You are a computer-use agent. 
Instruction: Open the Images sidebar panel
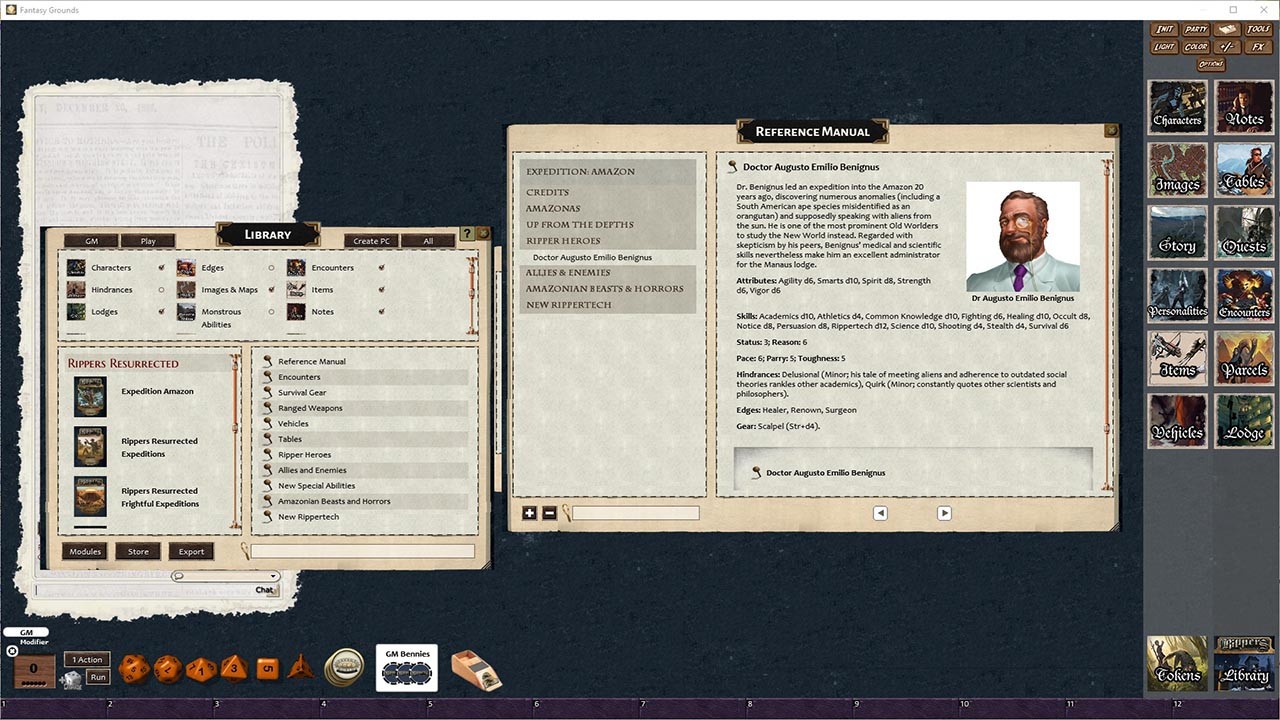1177,170
